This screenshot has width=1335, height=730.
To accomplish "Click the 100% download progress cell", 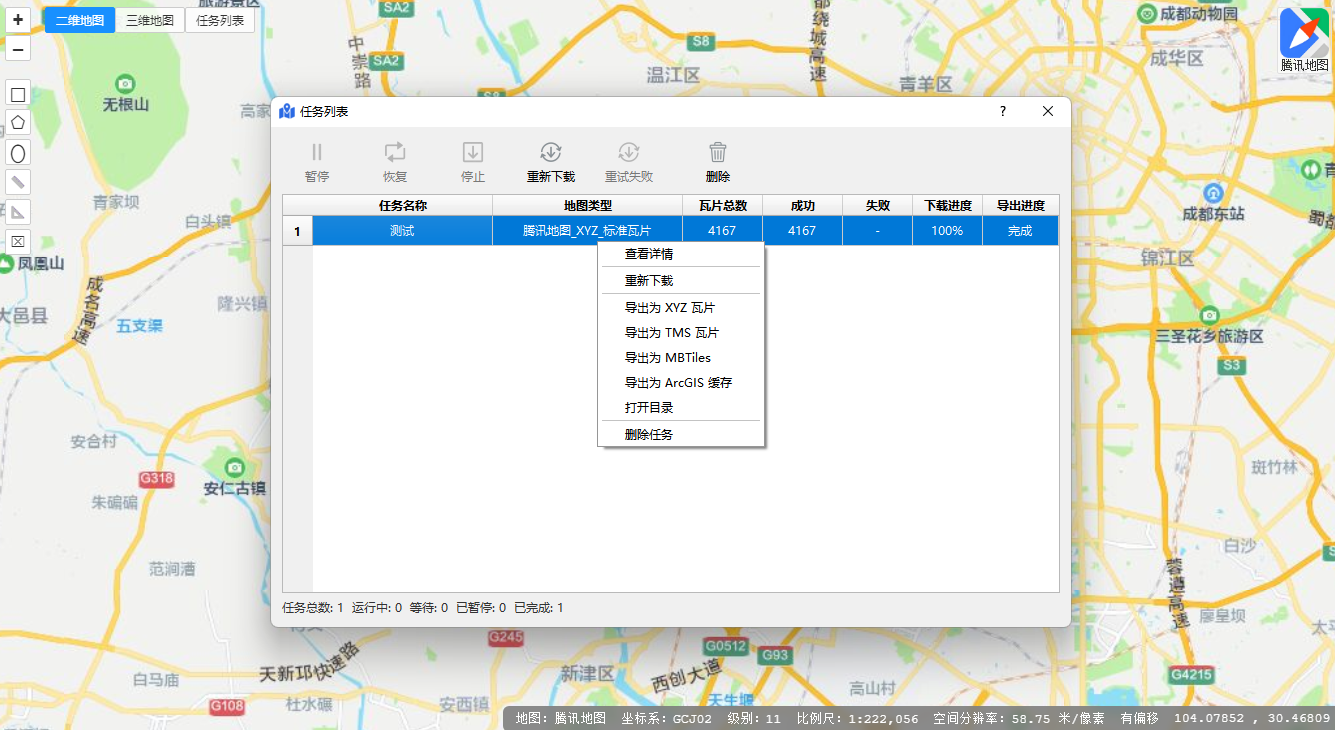I will tap(947, 231).
